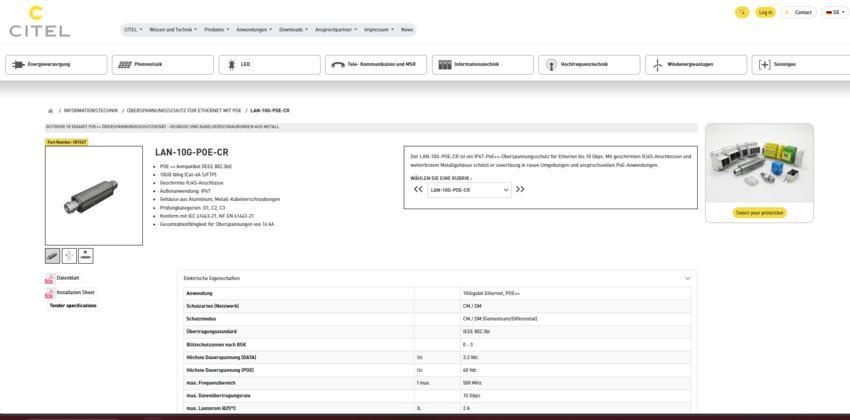850x420 pixels.
Task: Open the INFORMATIONSTECHNIK breadcrumb link
Action: (91, 111)
